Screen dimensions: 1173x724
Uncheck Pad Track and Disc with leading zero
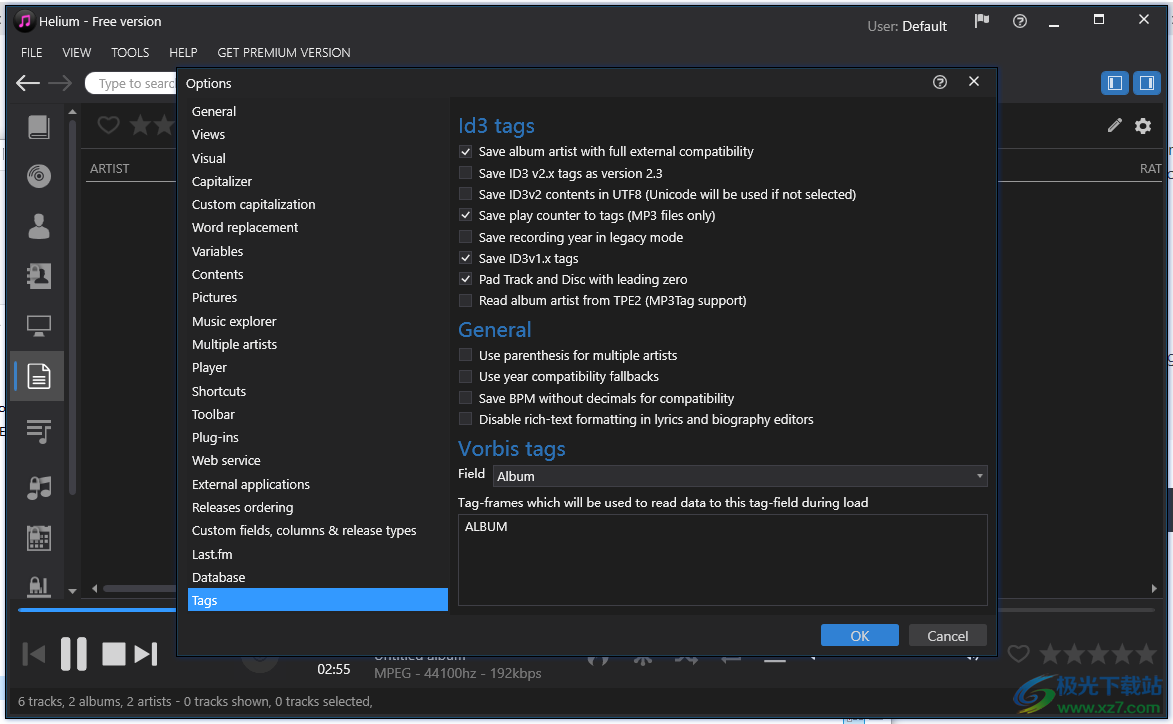[x=466, y=279]
